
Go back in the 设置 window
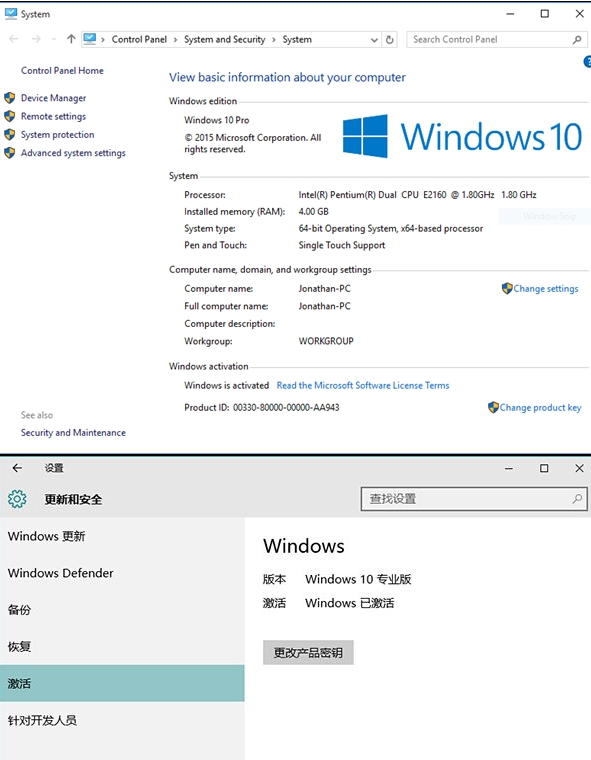click(x=17, y=468)
